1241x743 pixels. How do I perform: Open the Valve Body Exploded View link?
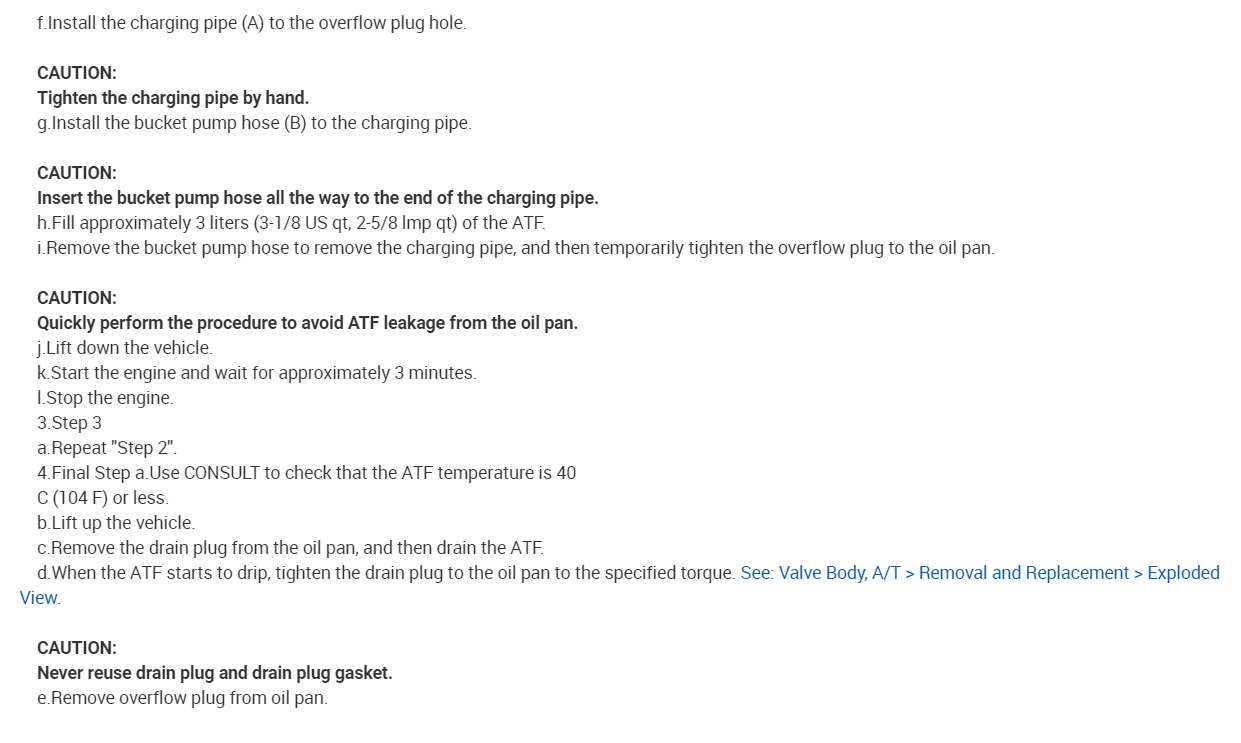979,573
